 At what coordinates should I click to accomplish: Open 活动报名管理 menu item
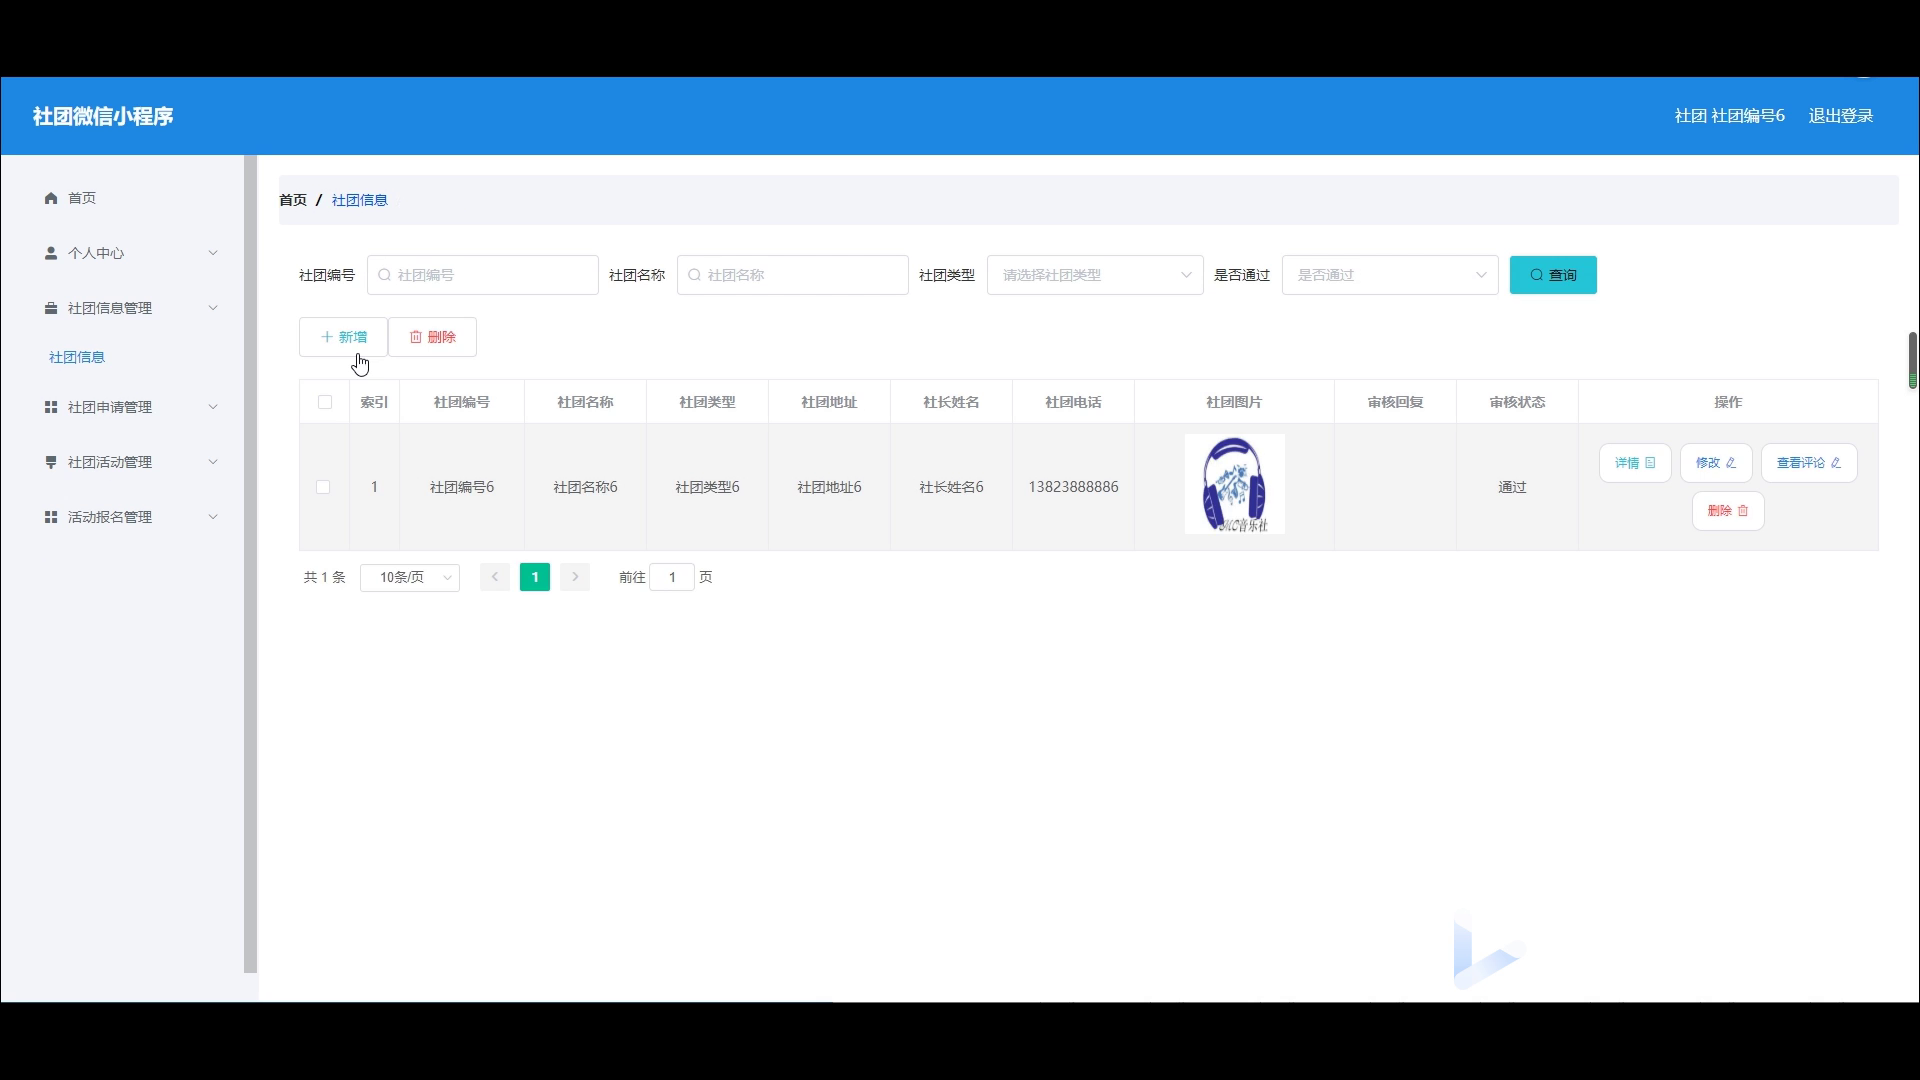coord(110,517)
